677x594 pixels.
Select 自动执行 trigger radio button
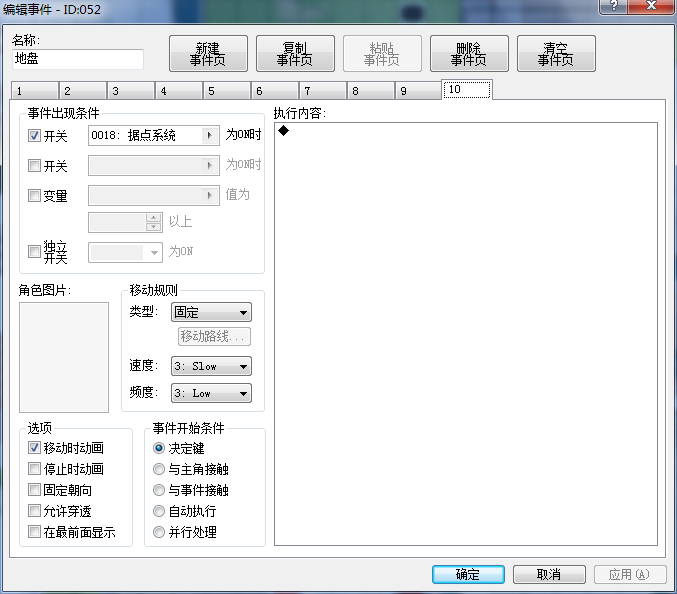[159, 511]
